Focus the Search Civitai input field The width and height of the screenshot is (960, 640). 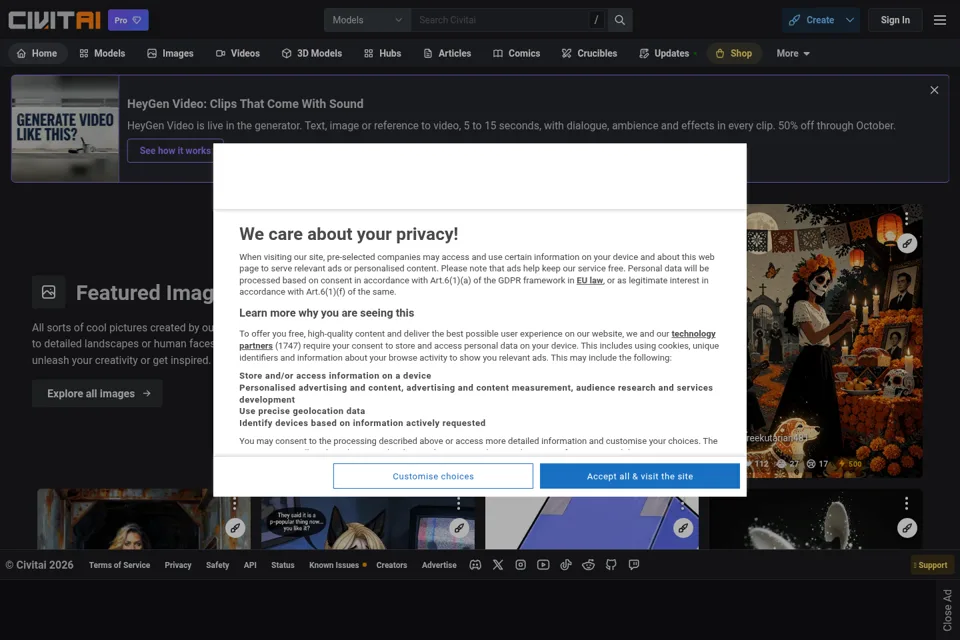[502, 20]
